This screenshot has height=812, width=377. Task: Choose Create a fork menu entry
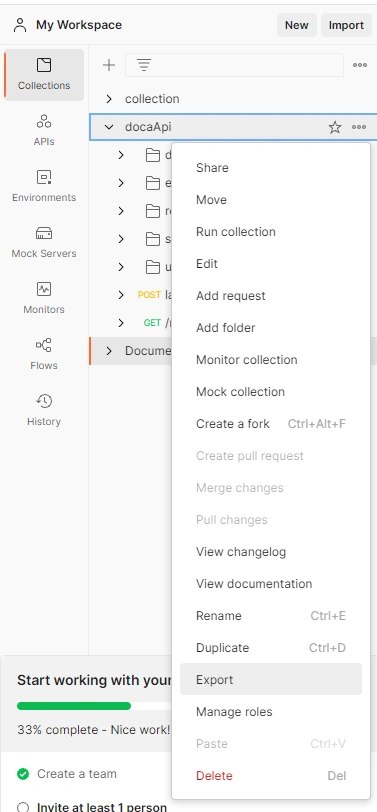(271, 424)
